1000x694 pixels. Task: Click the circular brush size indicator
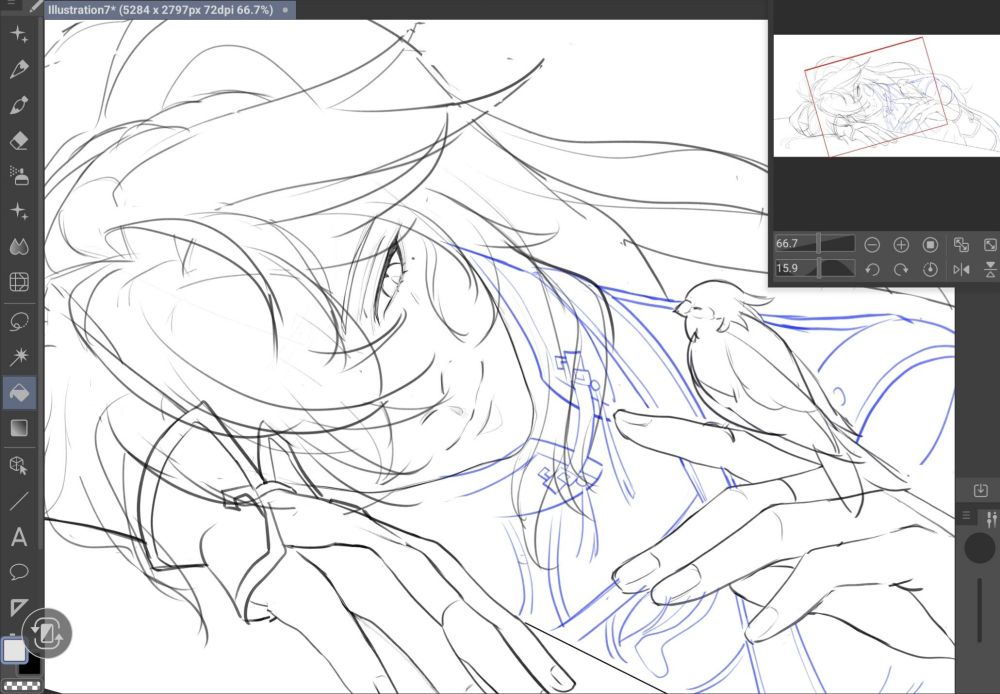(x=980, y=548)
